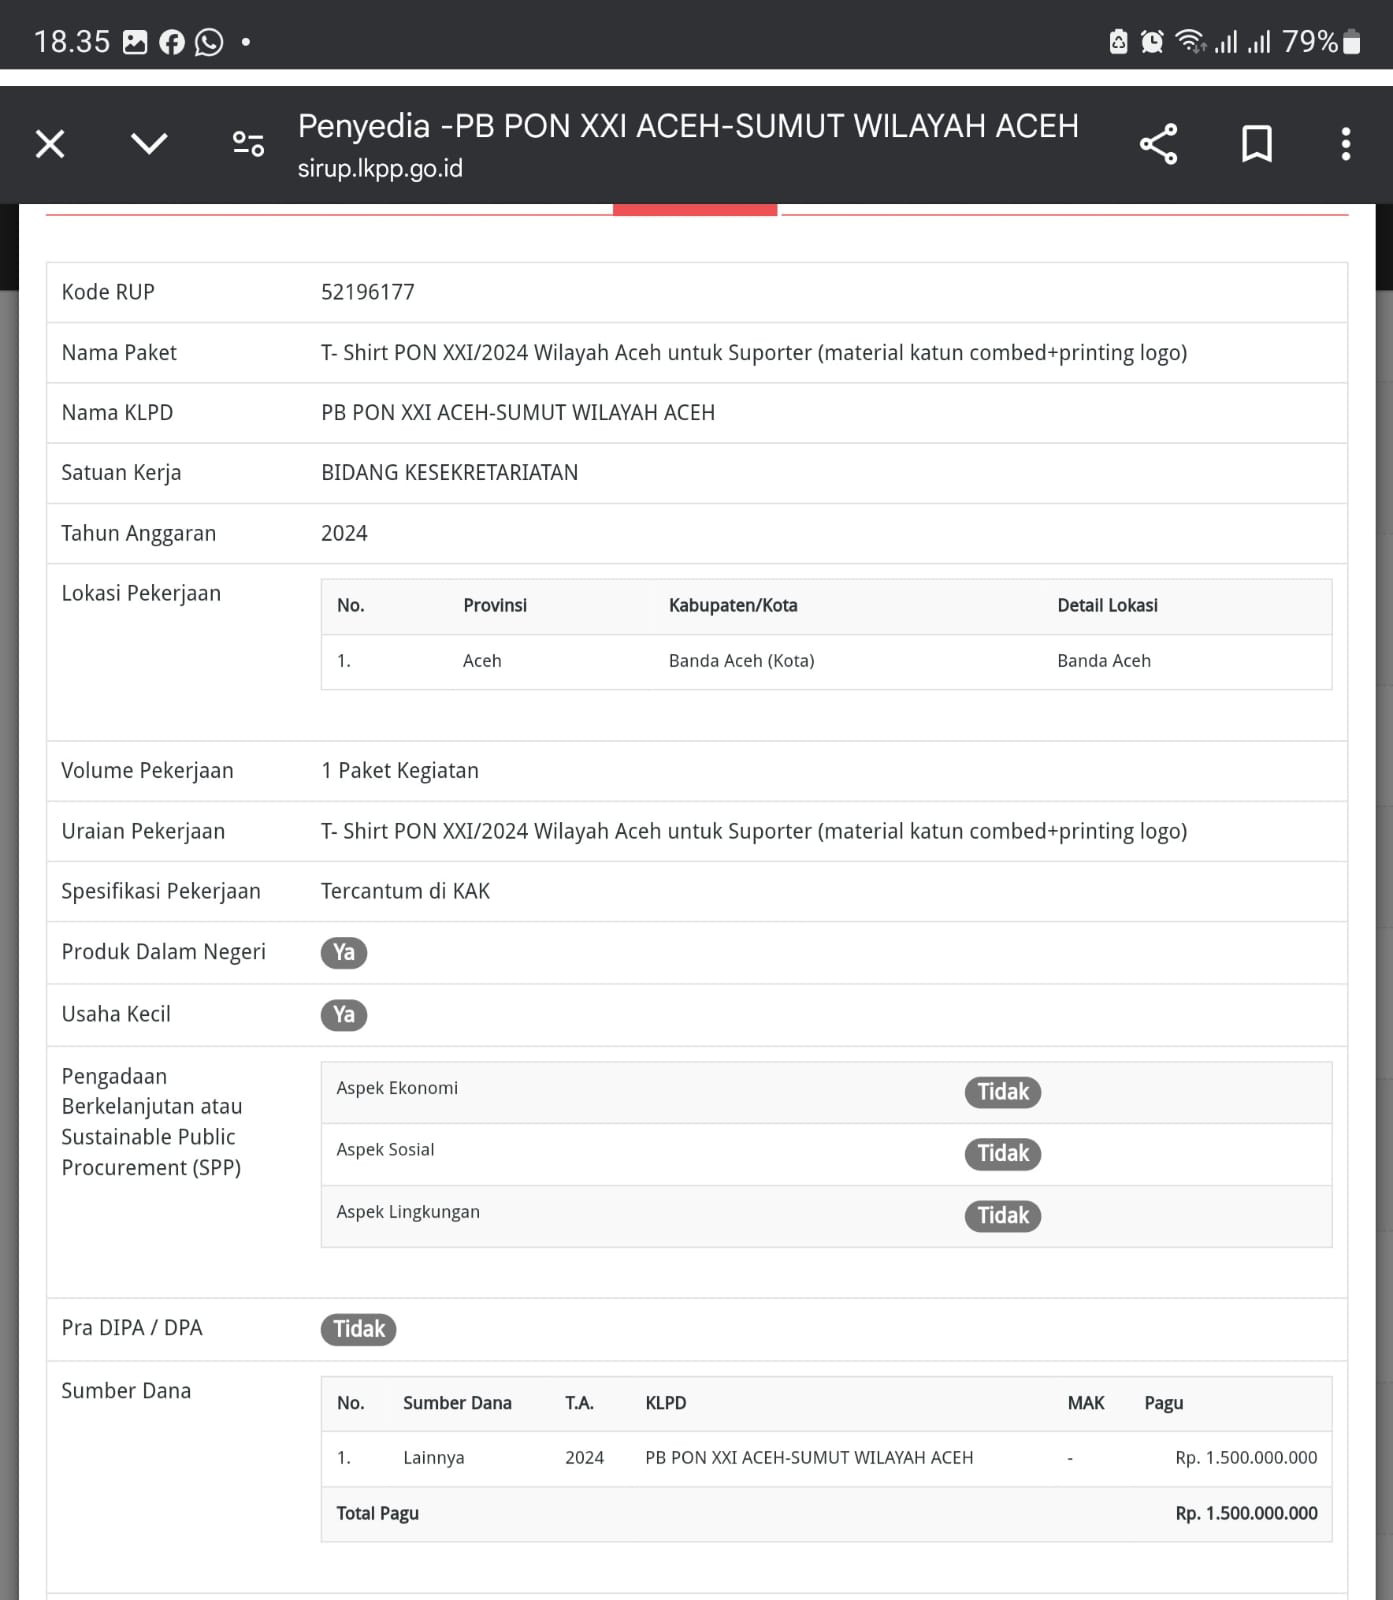The height and width of the screenshot is (1600, 1393).
Task: Select the KLPD cell in Sumber Dana row
Action: [x=809, y=1458]
